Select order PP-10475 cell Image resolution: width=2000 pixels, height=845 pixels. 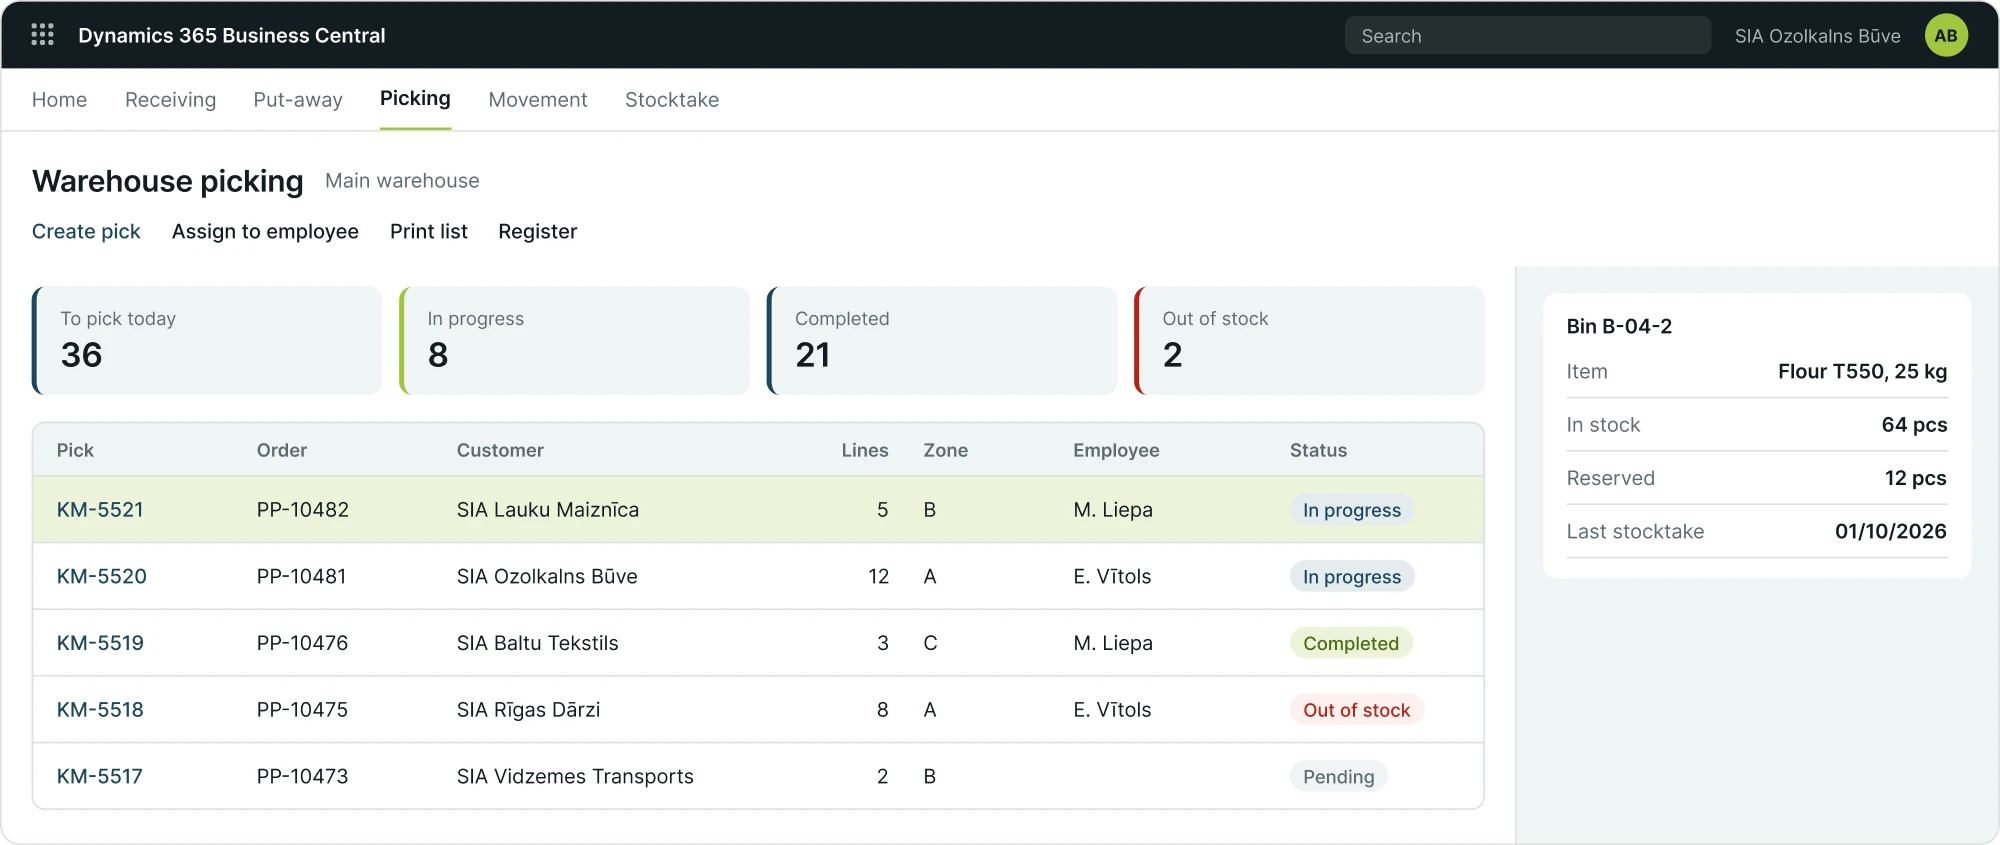pos(302,710)
